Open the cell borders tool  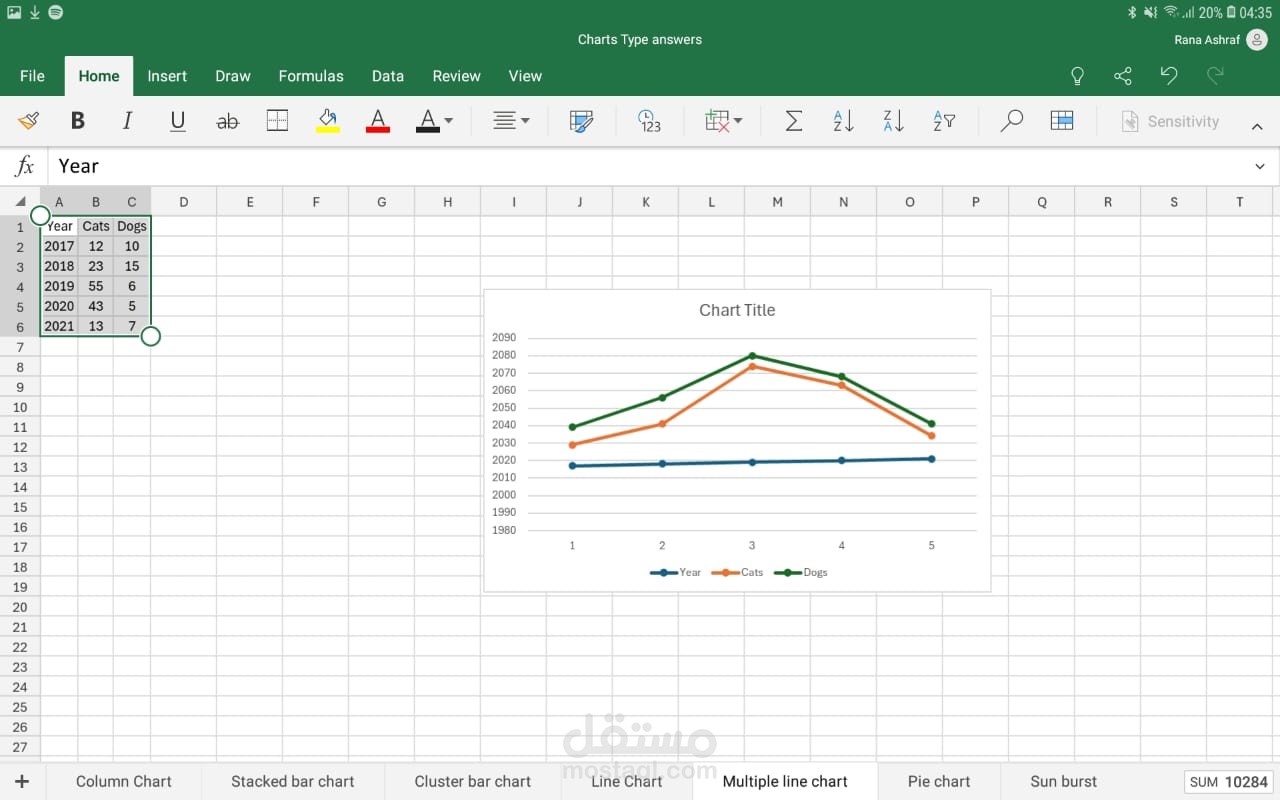click(278, 121)
